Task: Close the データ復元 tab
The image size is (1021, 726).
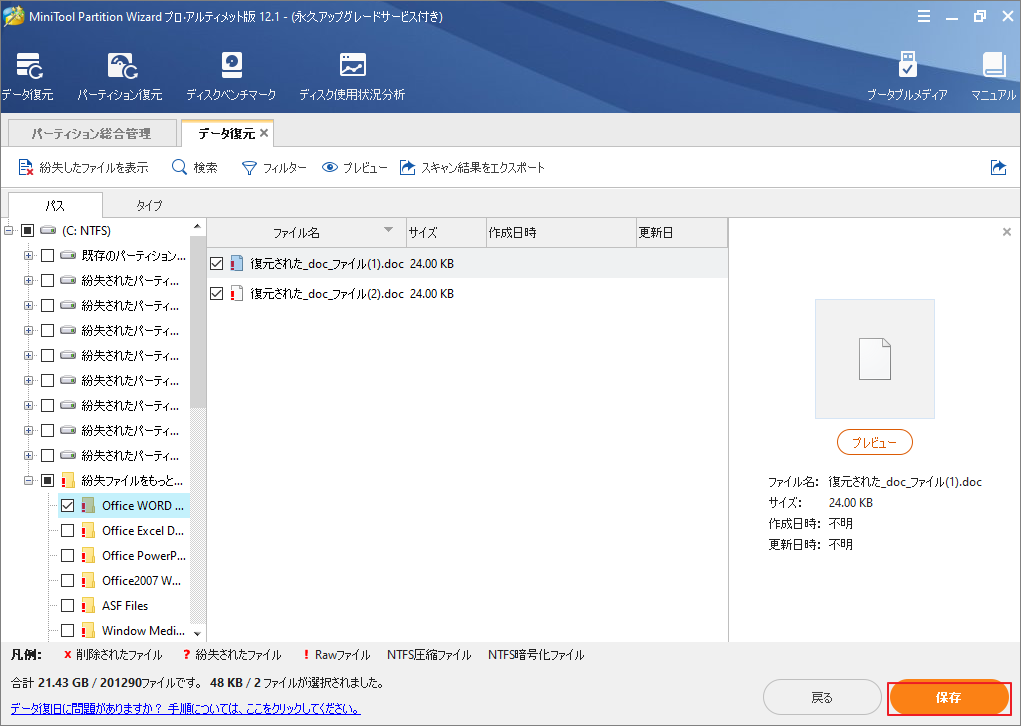Action: coord(264,133)
